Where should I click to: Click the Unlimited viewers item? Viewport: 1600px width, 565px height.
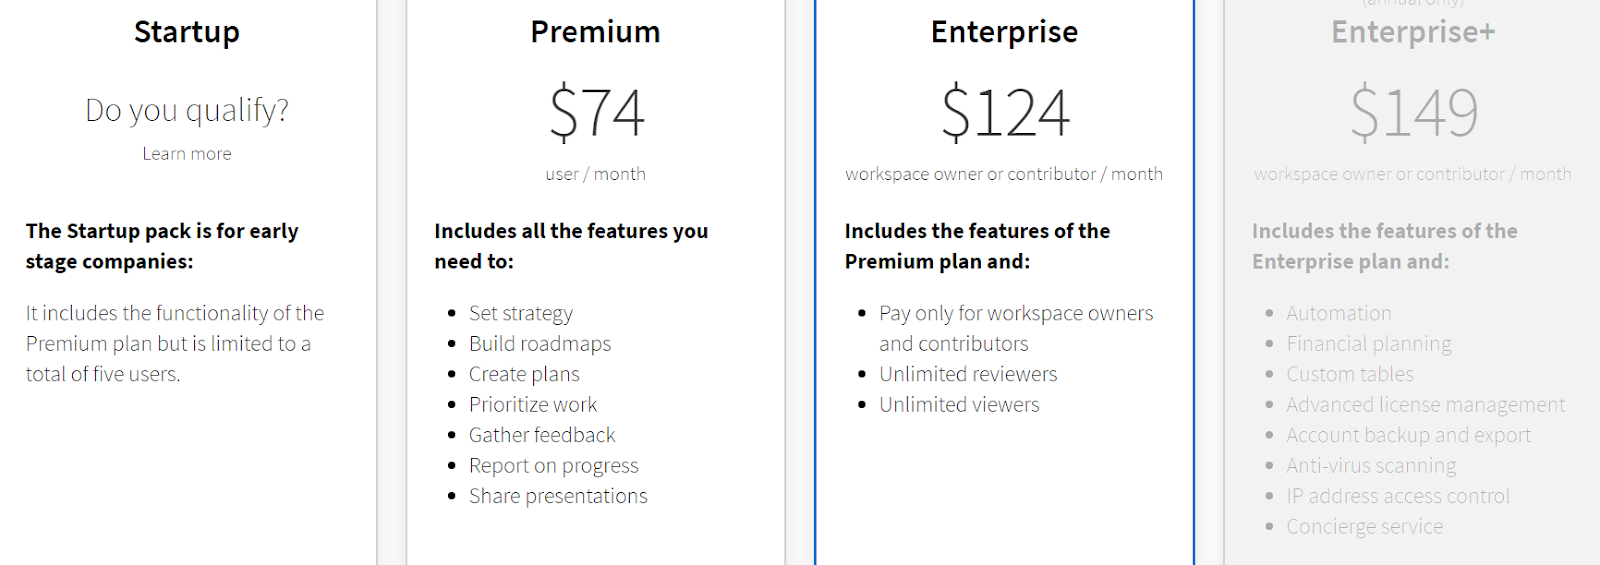(x=959, y=405)
